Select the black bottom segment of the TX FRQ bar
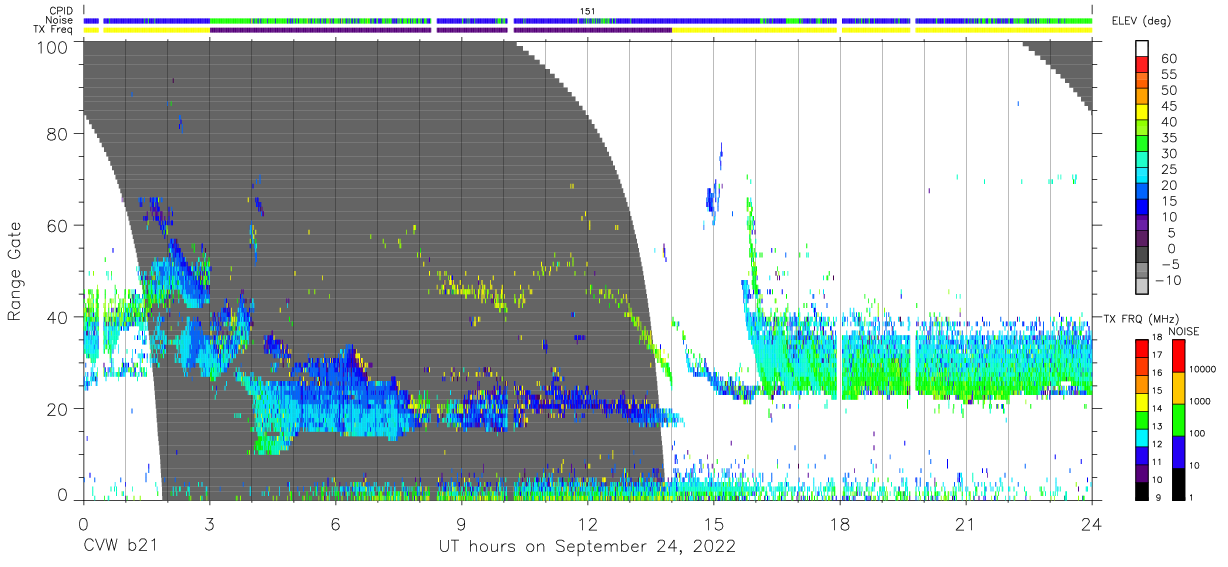The width and height of the screenshot is (1228, 567). (1142, 489)
